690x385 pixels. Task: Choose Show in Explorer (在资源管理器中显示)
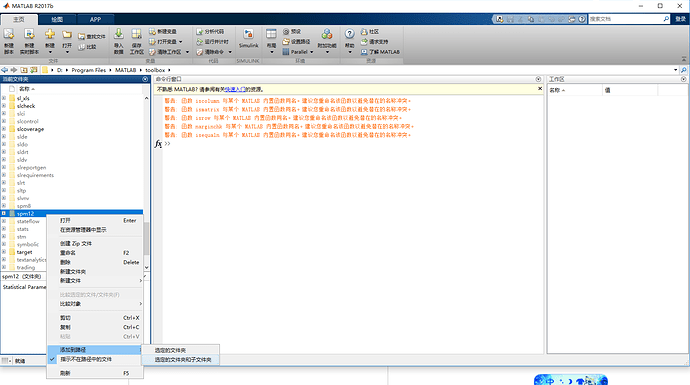pyautogui.click(x=95, y=230)
